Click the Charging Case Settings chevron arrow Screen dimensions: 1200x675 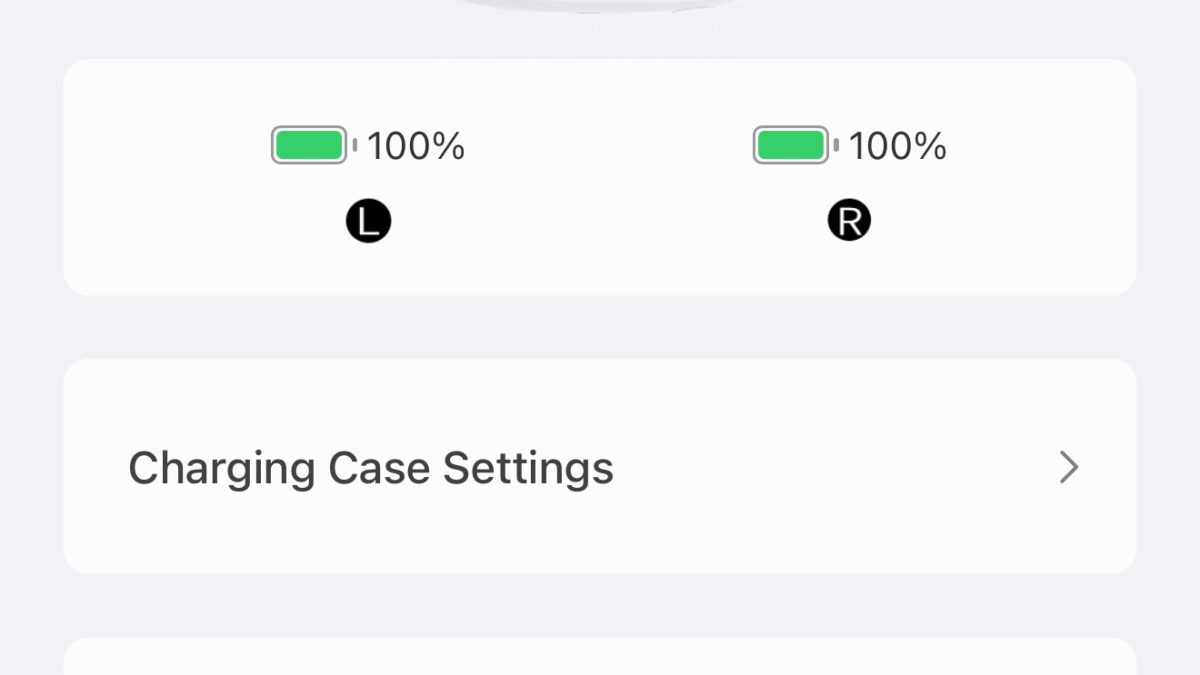click(x=1069, y=467)
